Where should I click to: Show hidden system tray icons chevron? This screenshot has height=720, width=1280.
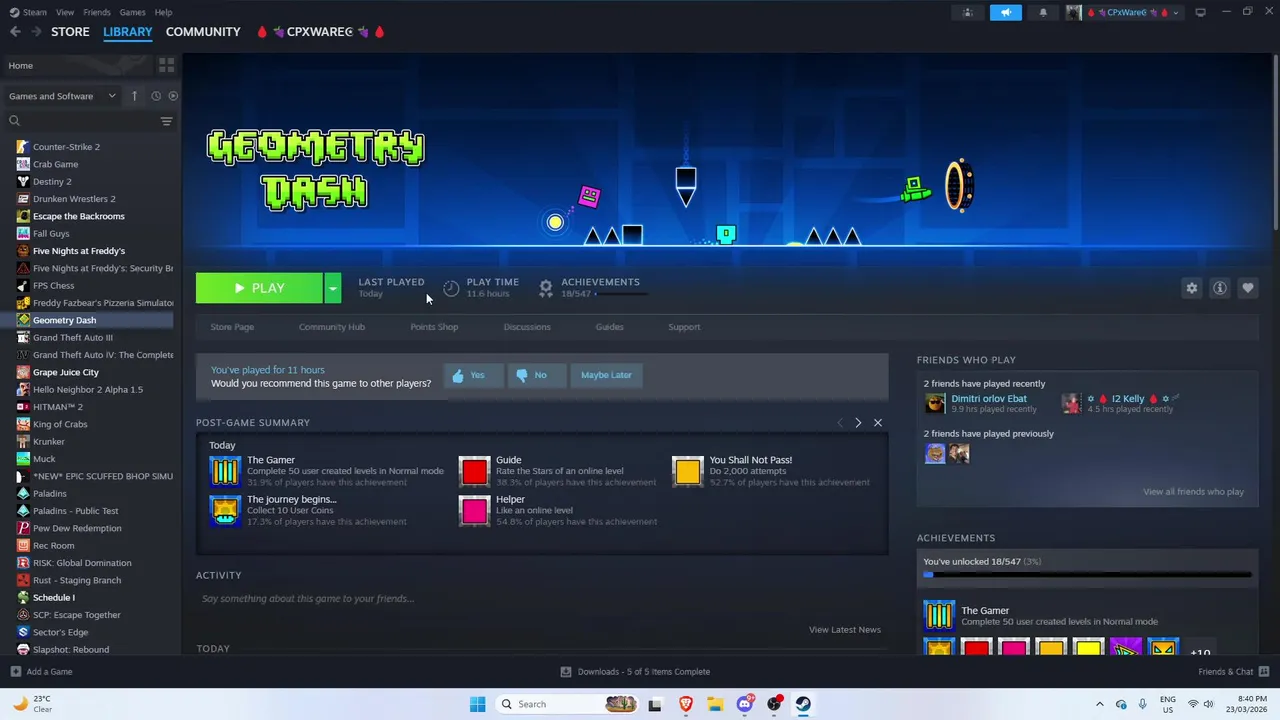pyautogui.click(x=1099, y=704)
